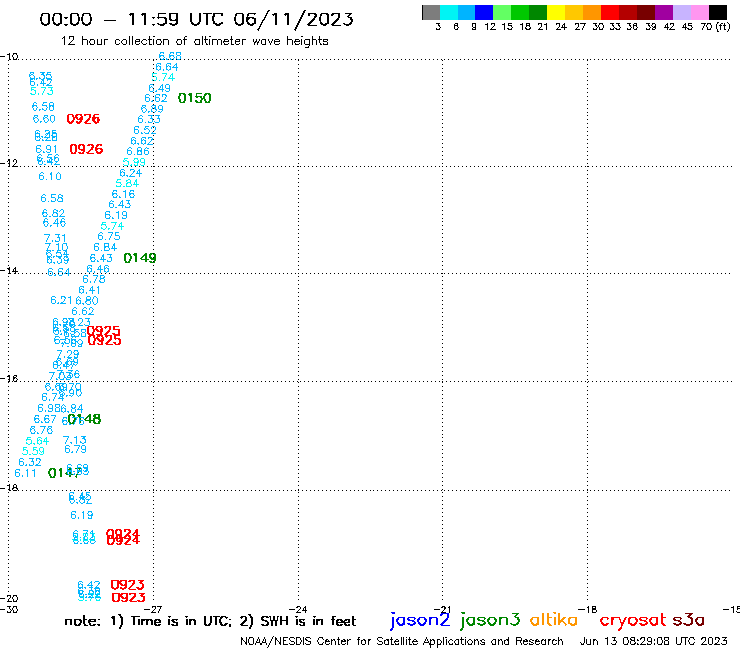The height and width of the screenshot is (650, 740).
Task: Select the orange 30 ft legend swatch
Action: tap(592, 12)
